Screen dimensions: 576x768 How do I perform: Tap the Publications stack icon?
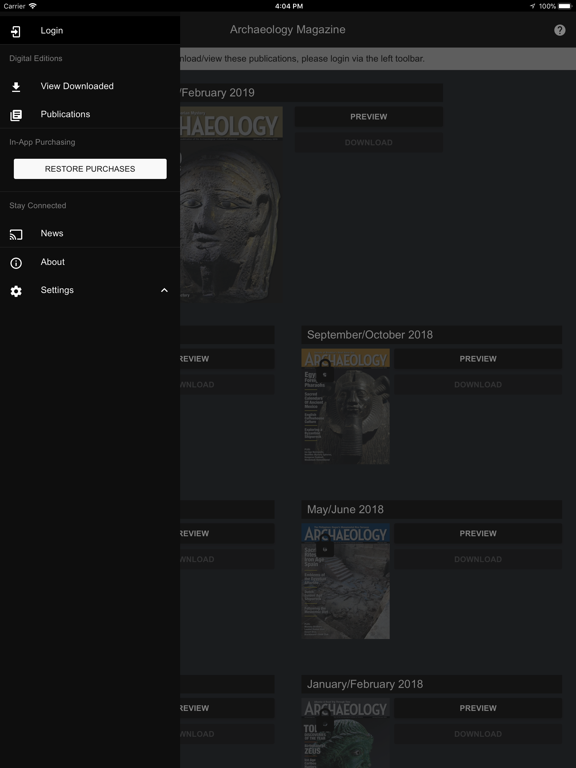tap(16, 115)
